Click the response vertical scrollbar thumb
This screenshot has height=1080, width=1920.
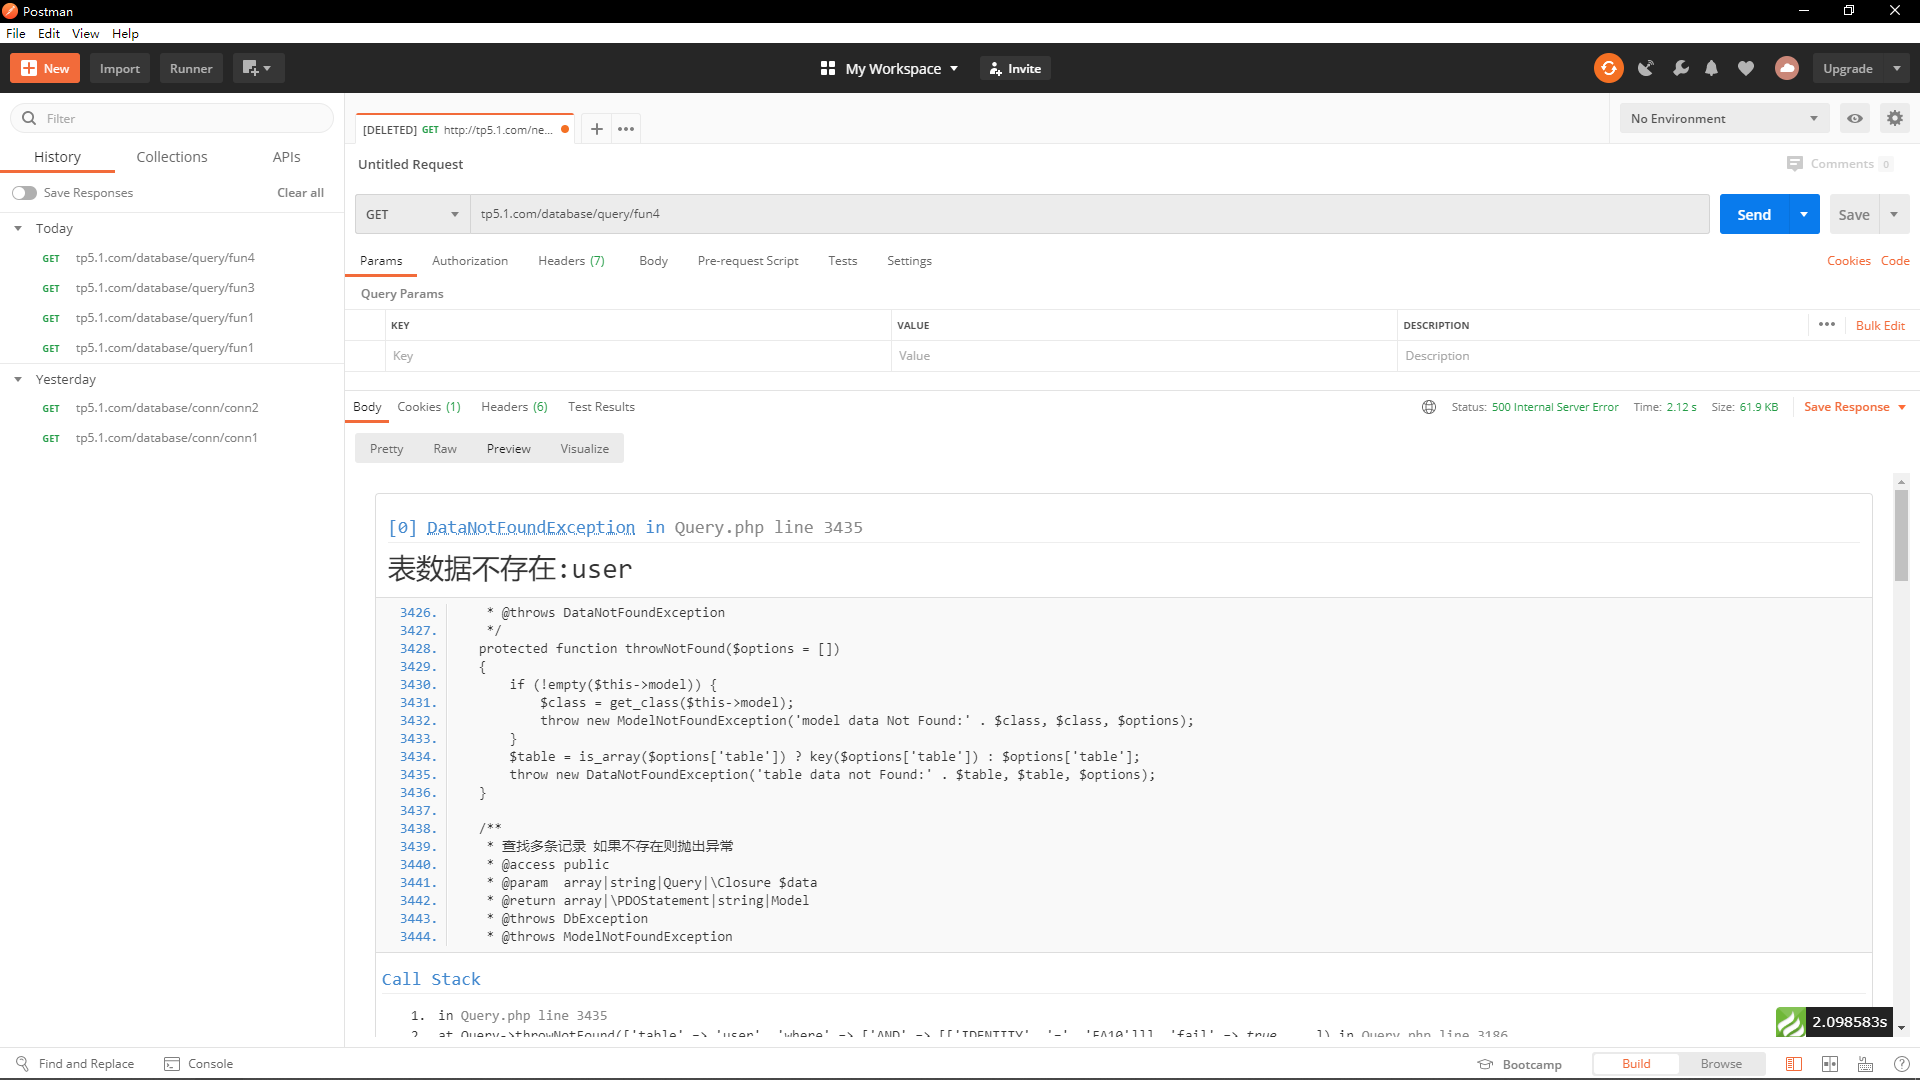[x=1901, y=535]
